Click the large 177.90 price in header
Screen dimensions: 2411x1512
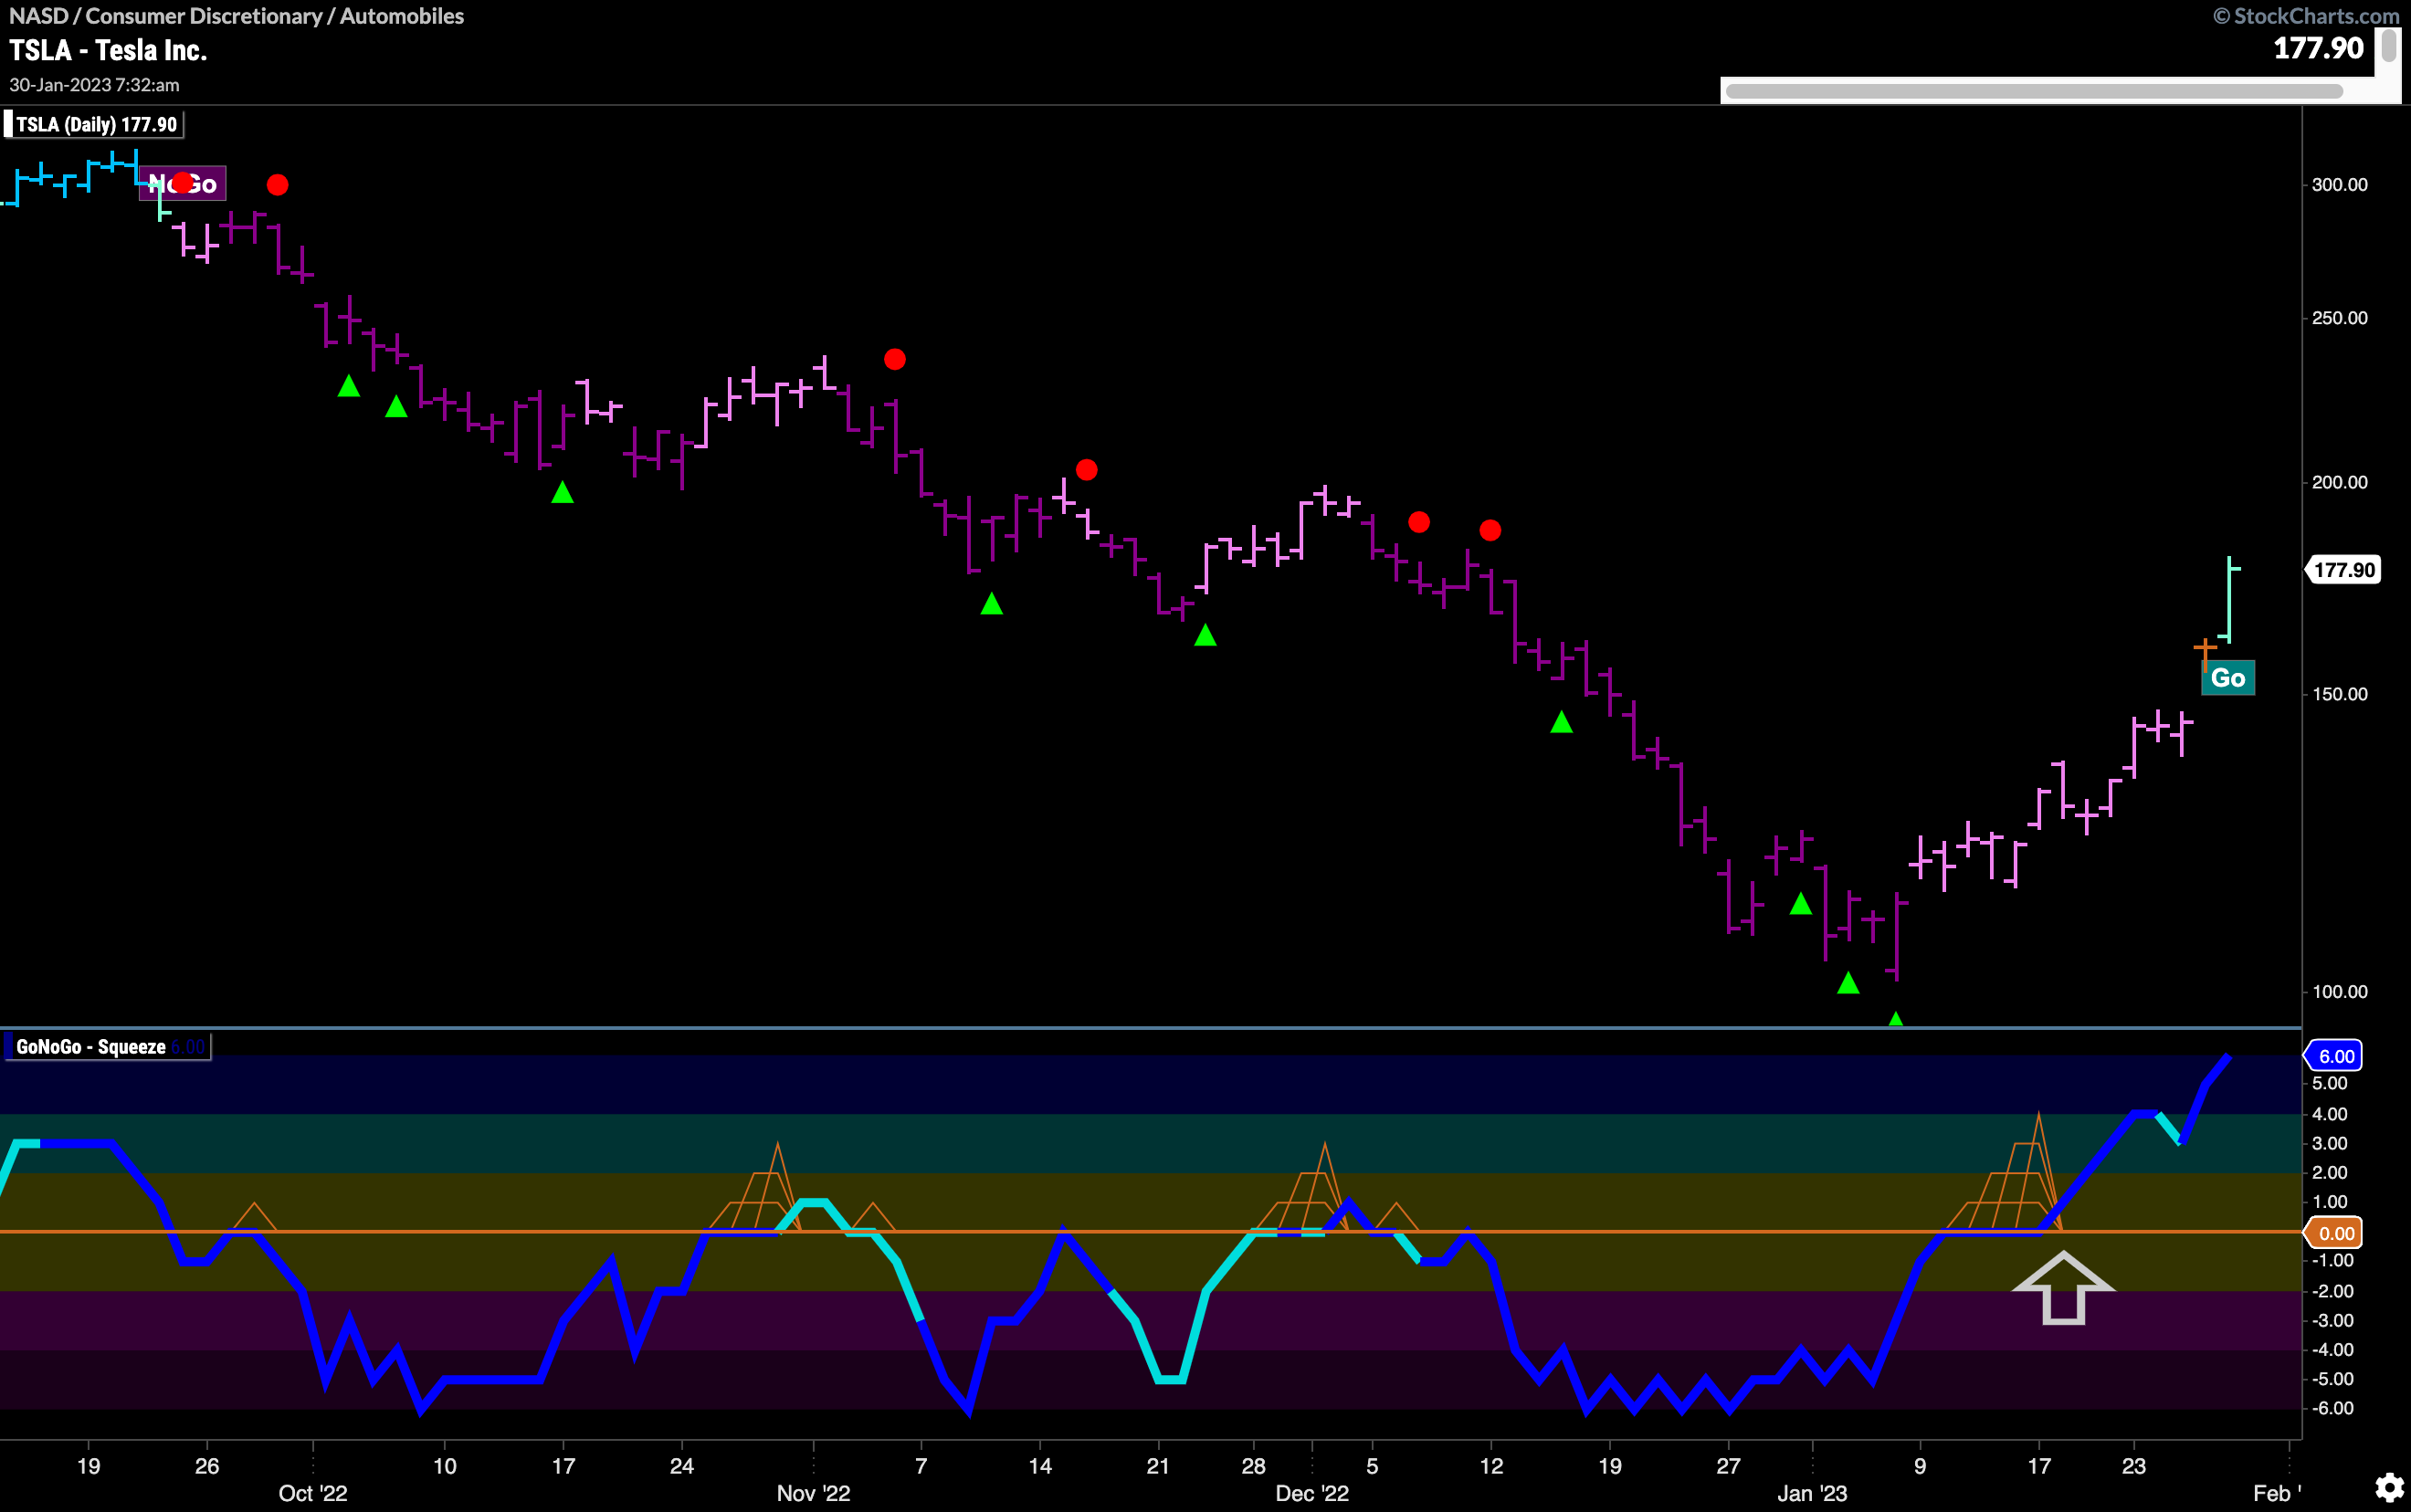(2319, 48)
